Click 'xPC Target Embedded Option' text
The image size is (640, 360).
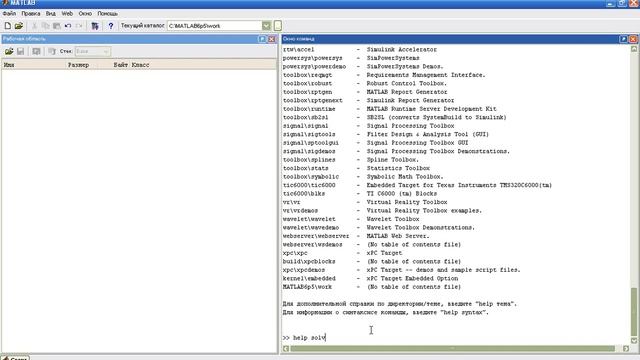412,278
